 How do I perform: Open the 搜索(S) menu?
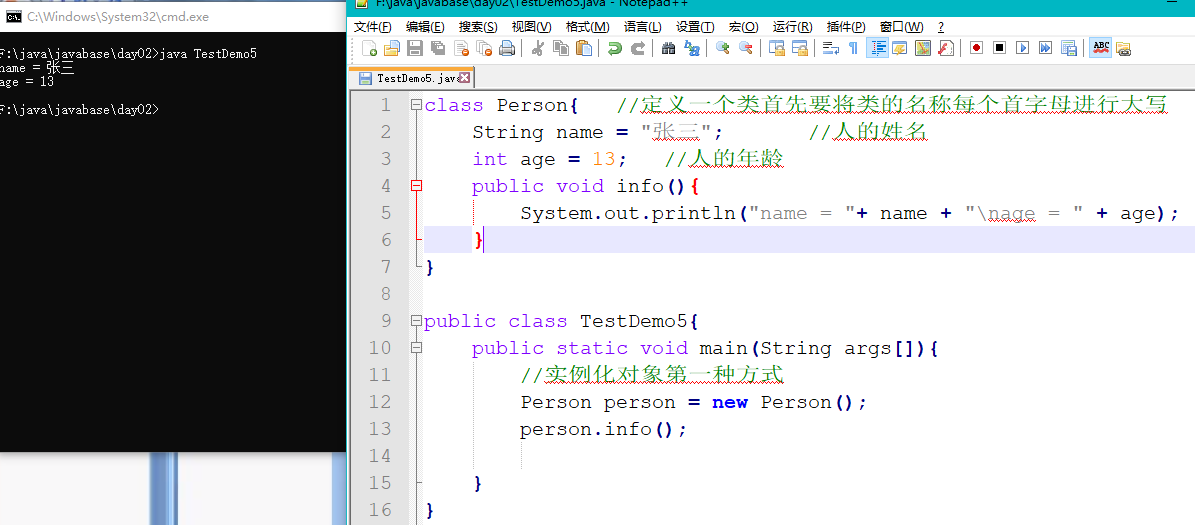click(478, 27)
